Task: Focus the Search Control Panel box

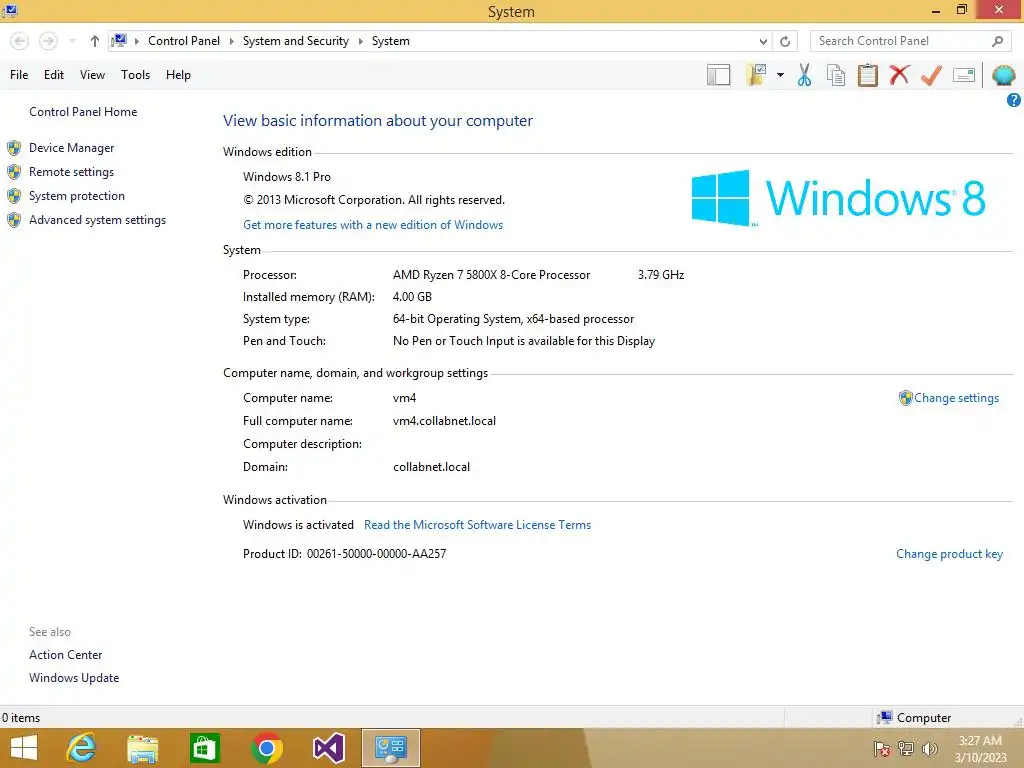Action: pos(908,40)
